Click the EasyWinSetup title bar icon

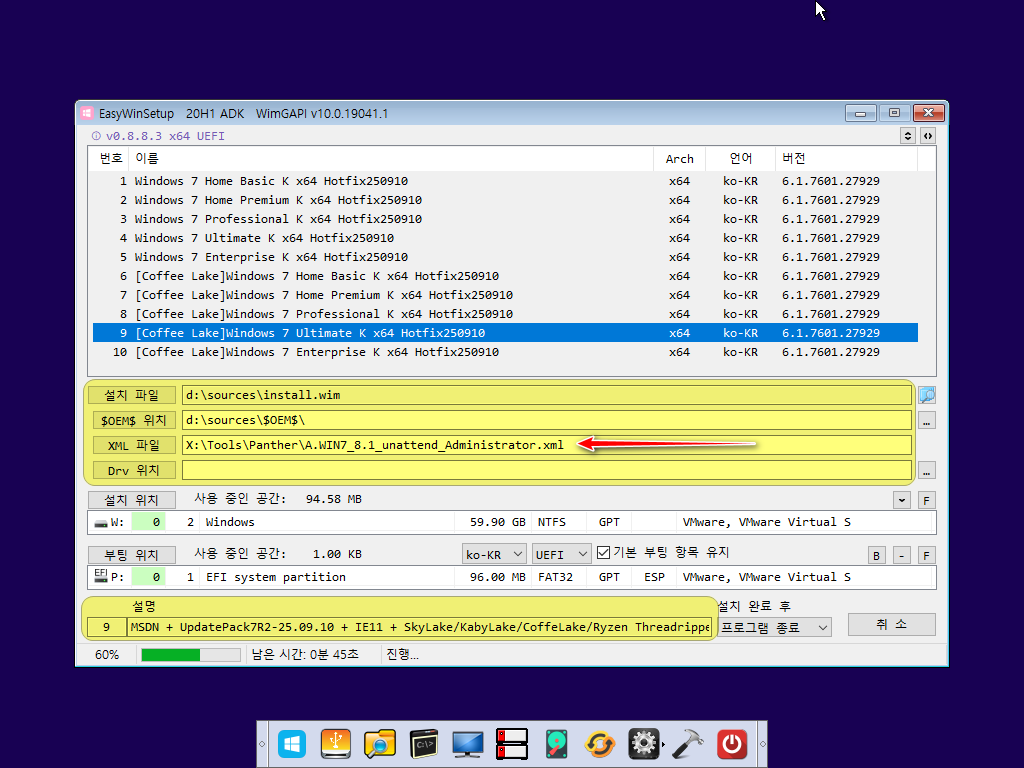[x=87, y=114]
